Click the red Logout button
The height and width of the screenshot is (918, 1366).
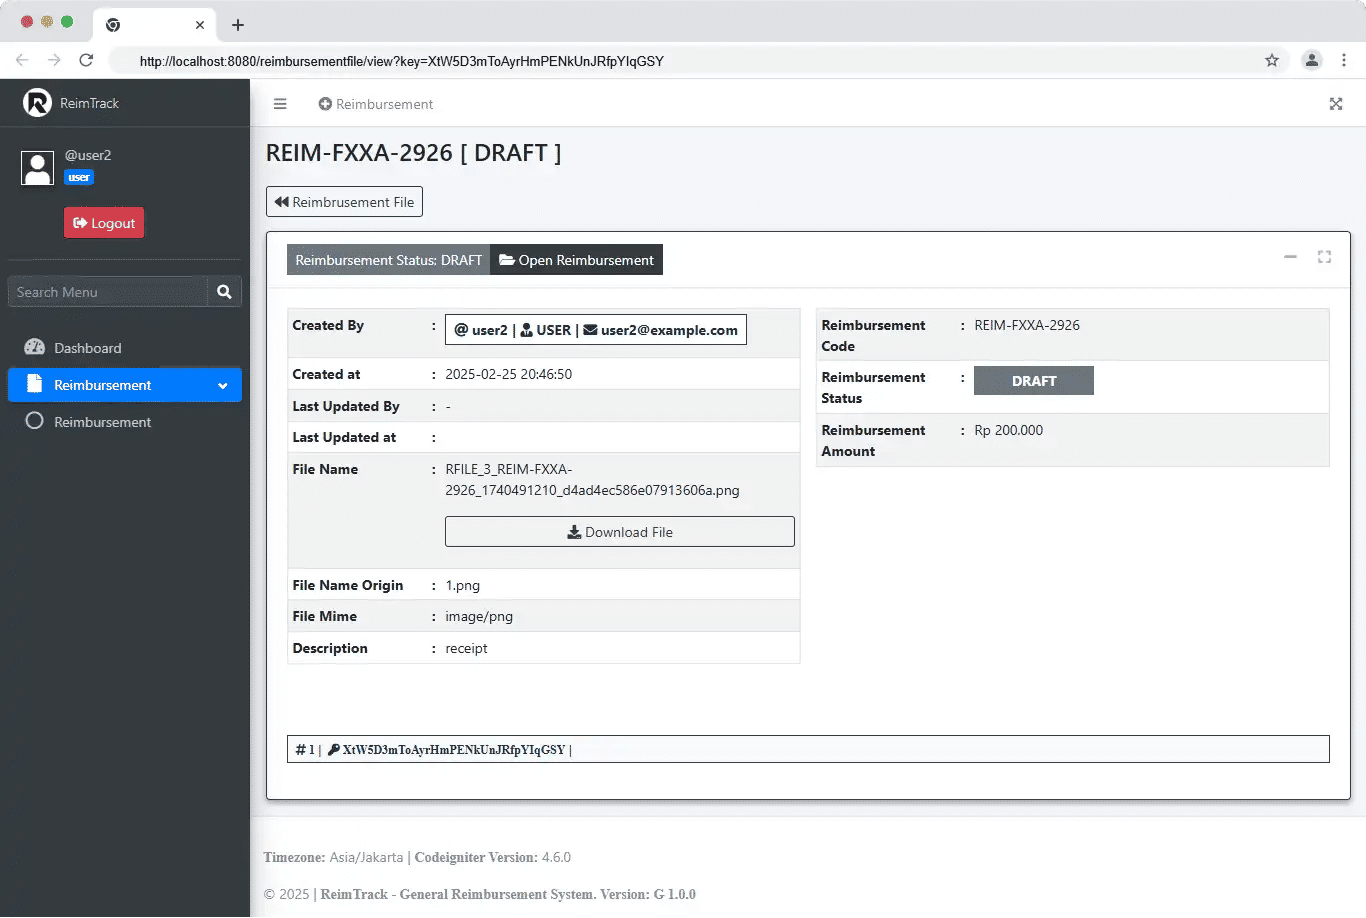point(104,223)
